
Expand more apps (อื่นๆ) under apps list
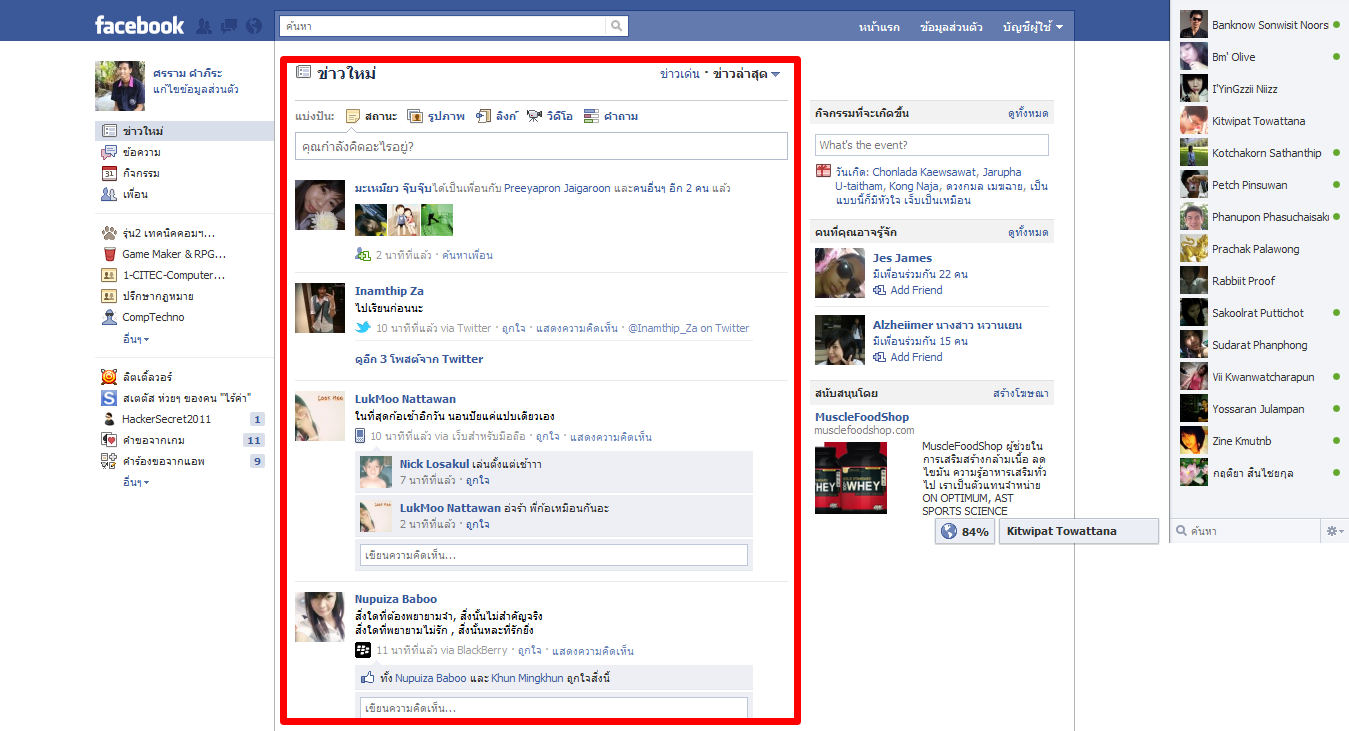136,482
